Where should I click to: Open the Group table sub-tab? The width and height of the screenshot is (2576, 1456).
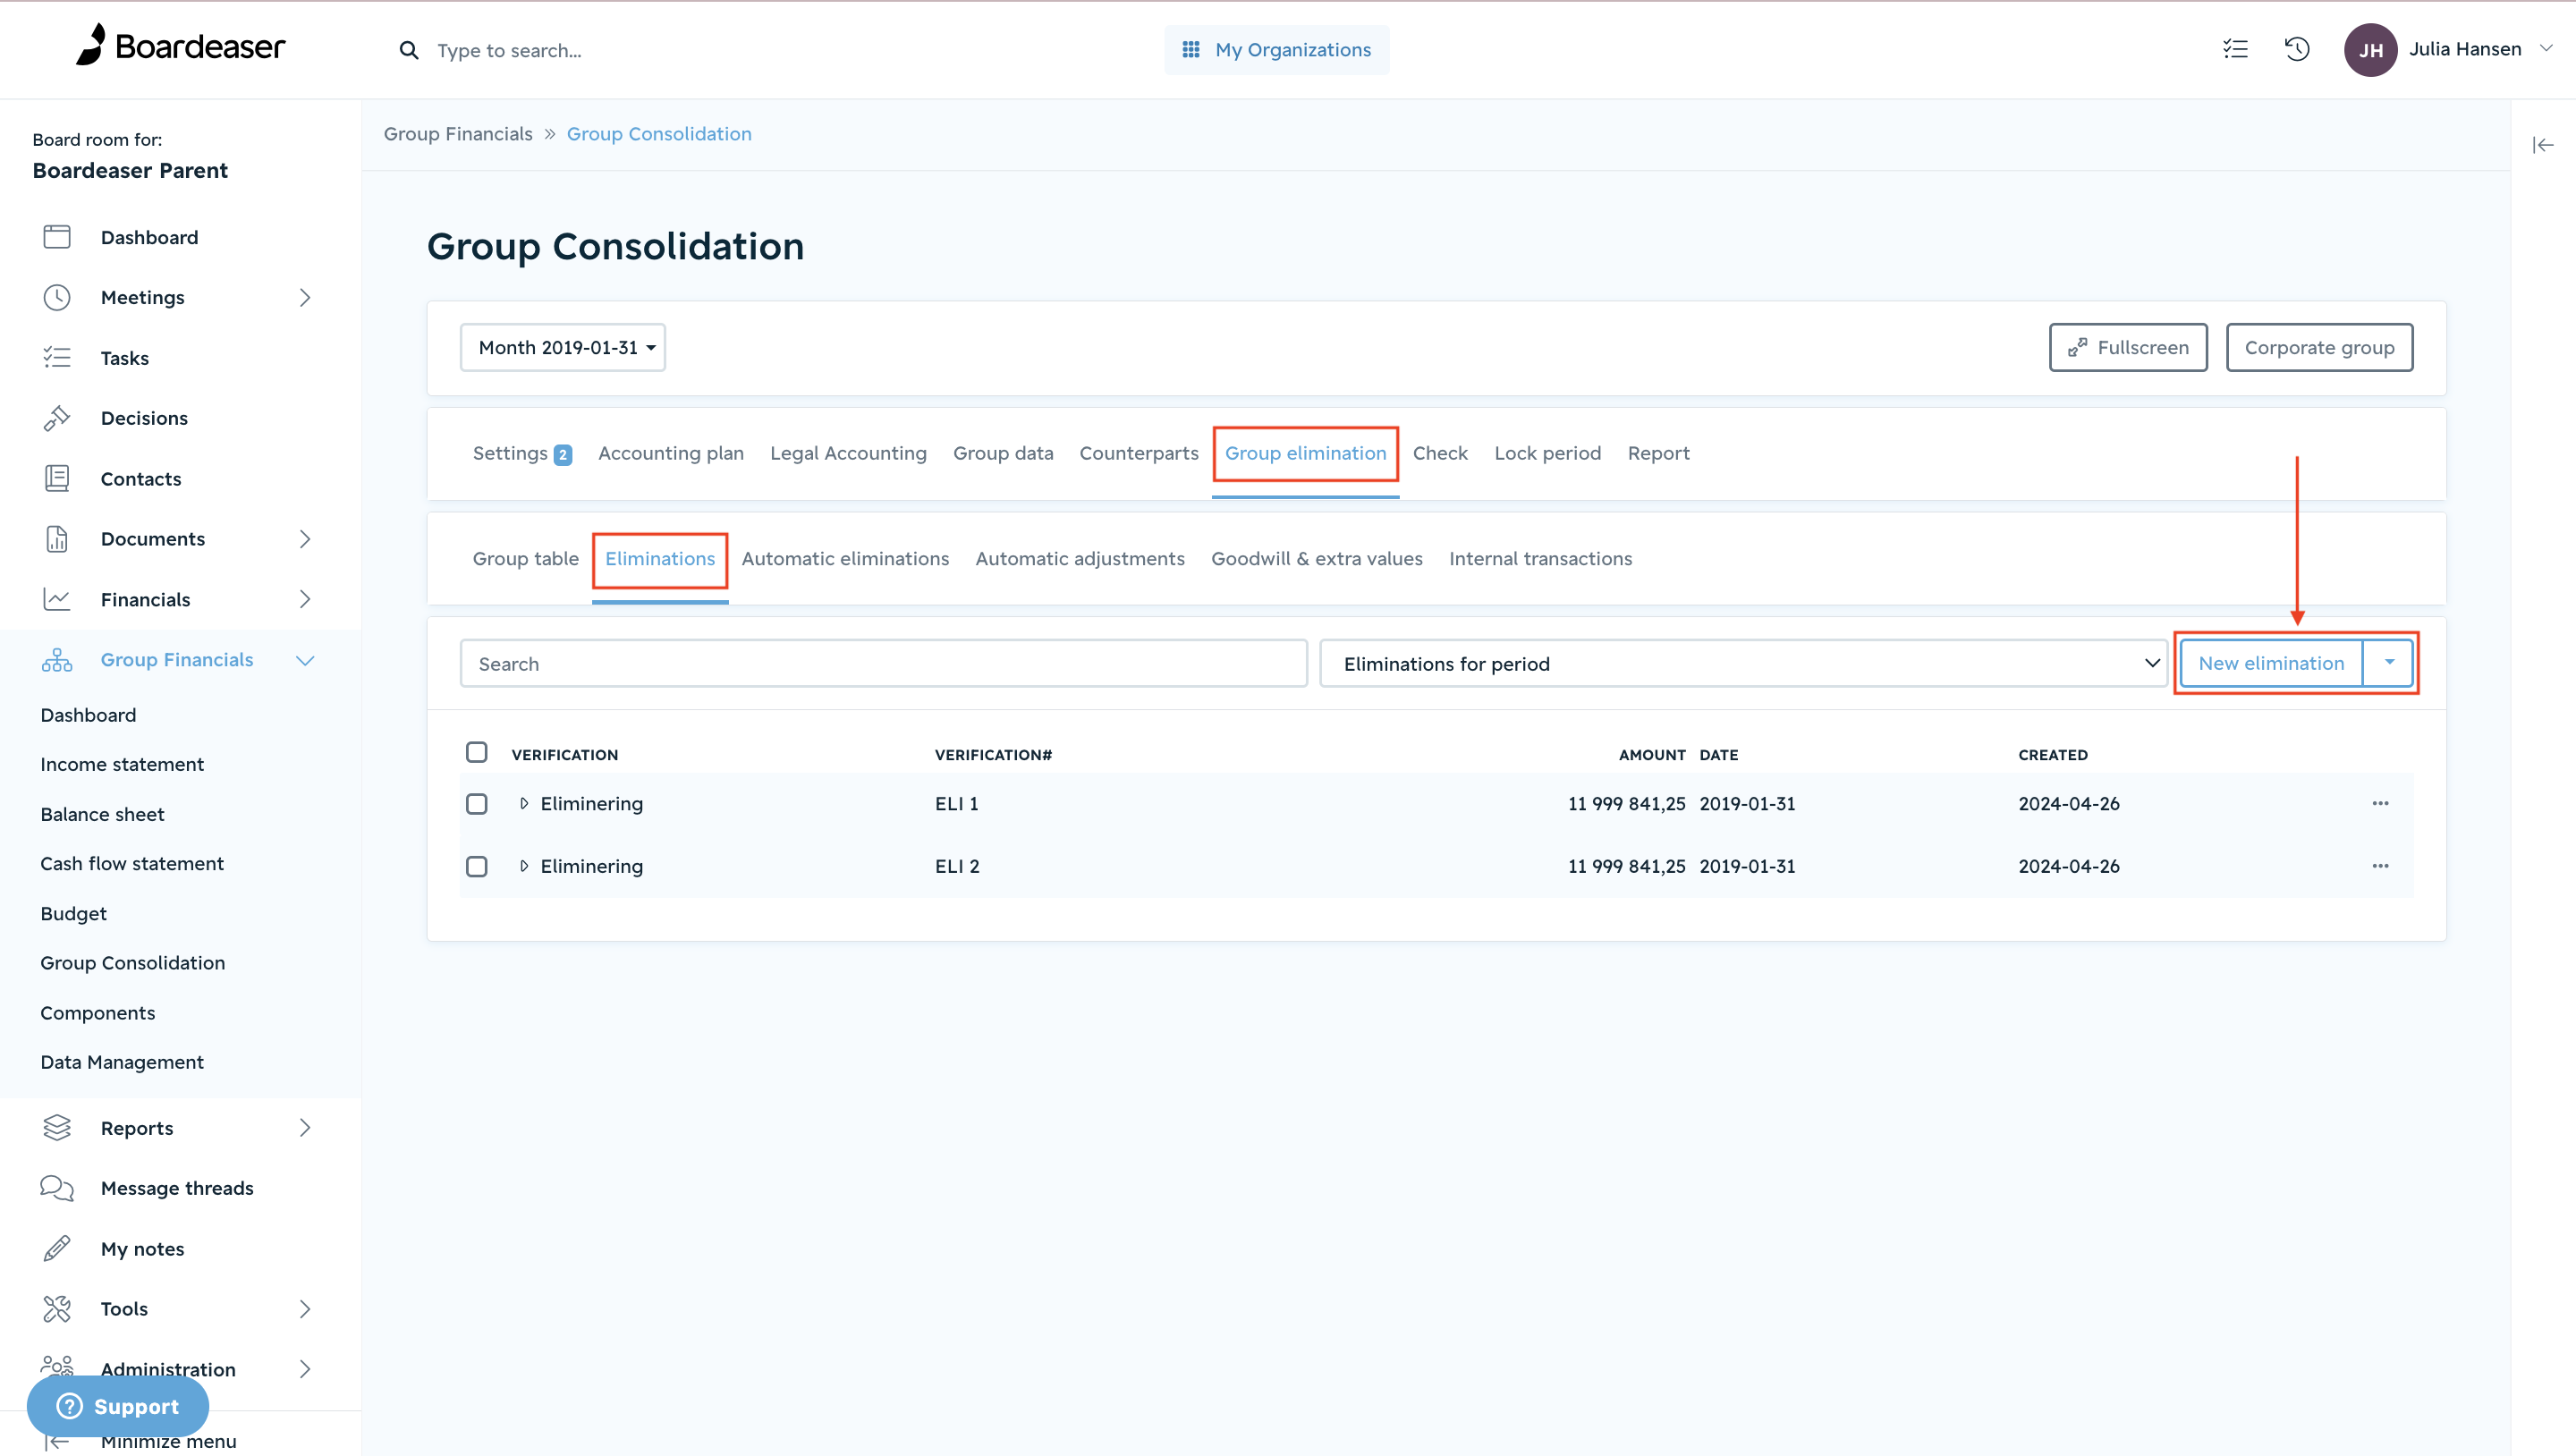pyautogui.click(x=526, y=559)
